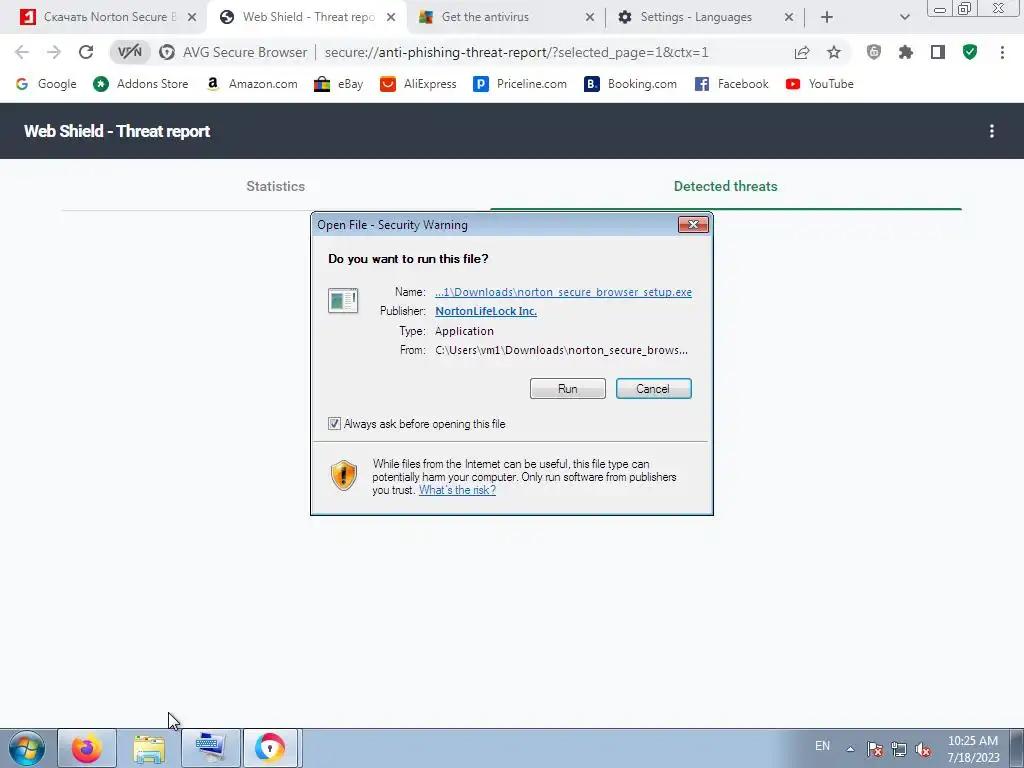Open the Amazon.com bookmark
Viewport: 1024px width, 768px height.
251,84
